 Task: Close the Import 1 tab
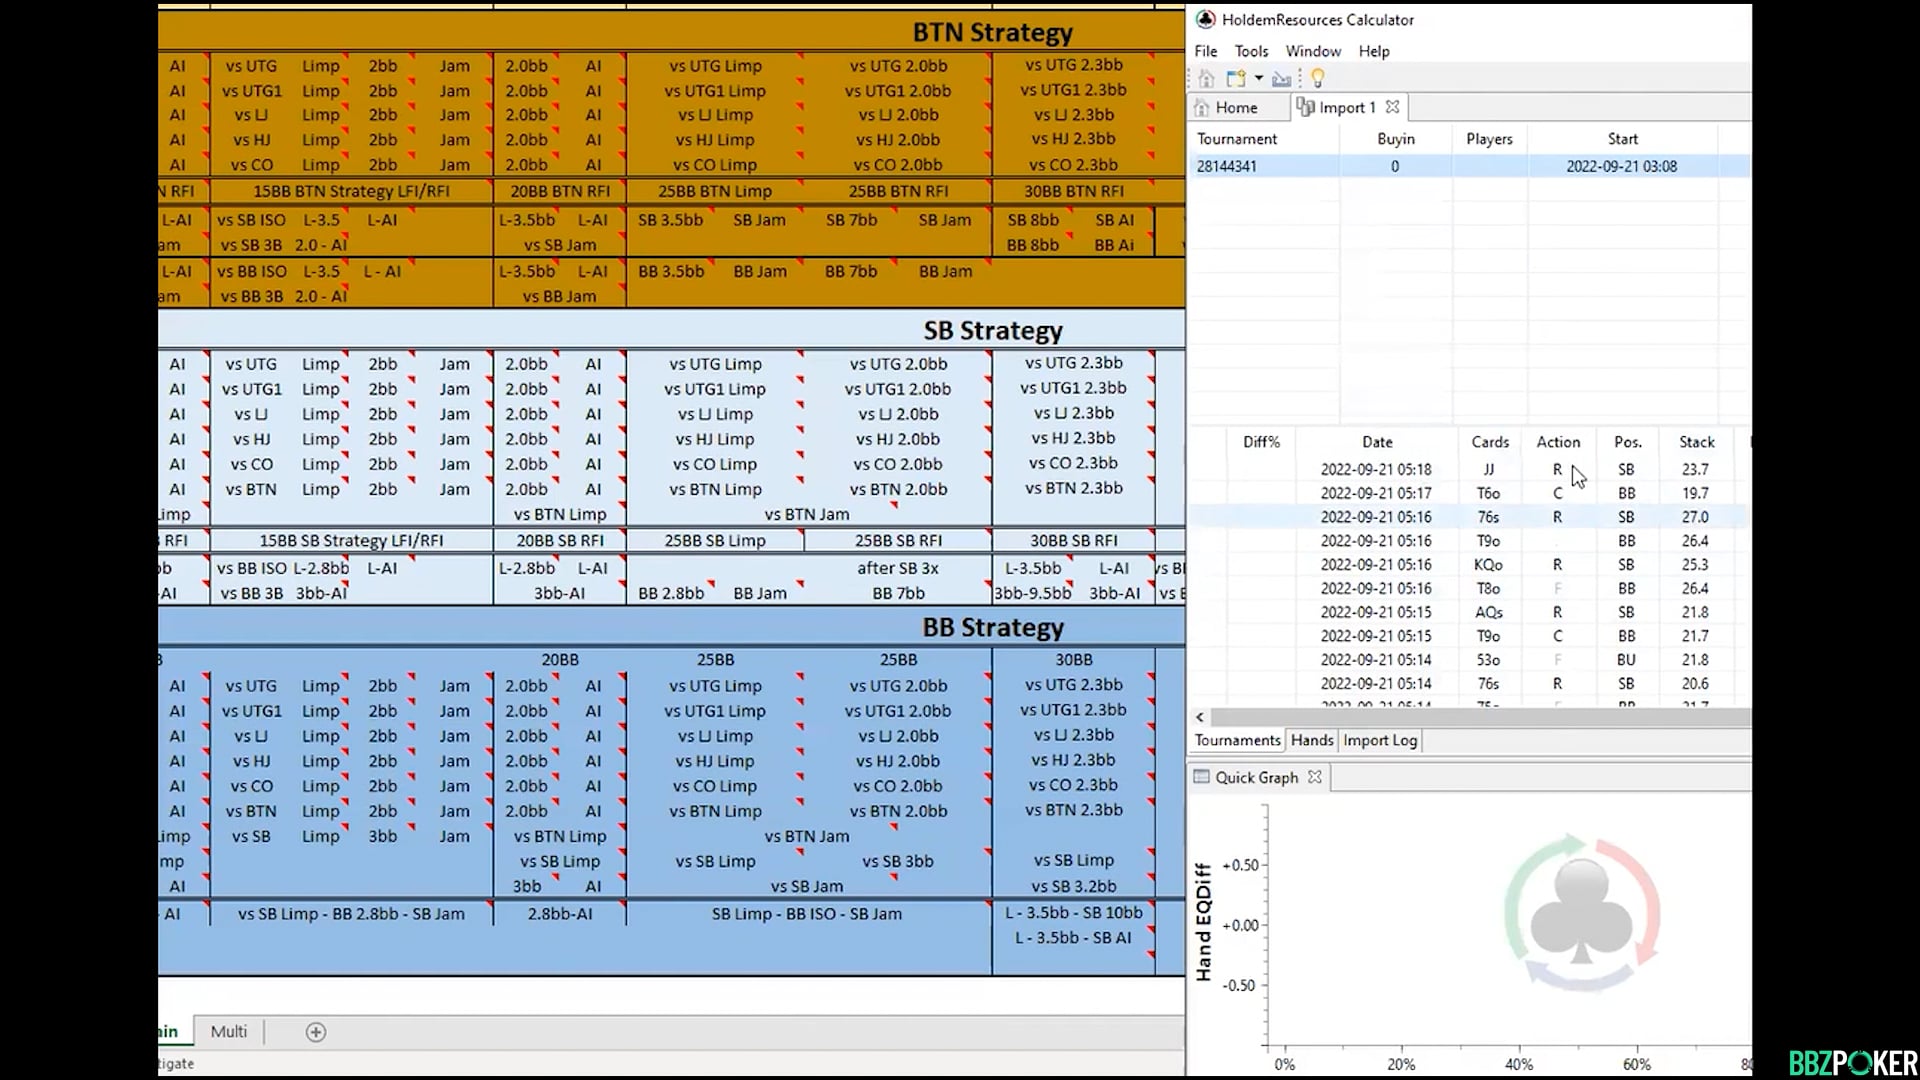click(x=1392, y=107)
